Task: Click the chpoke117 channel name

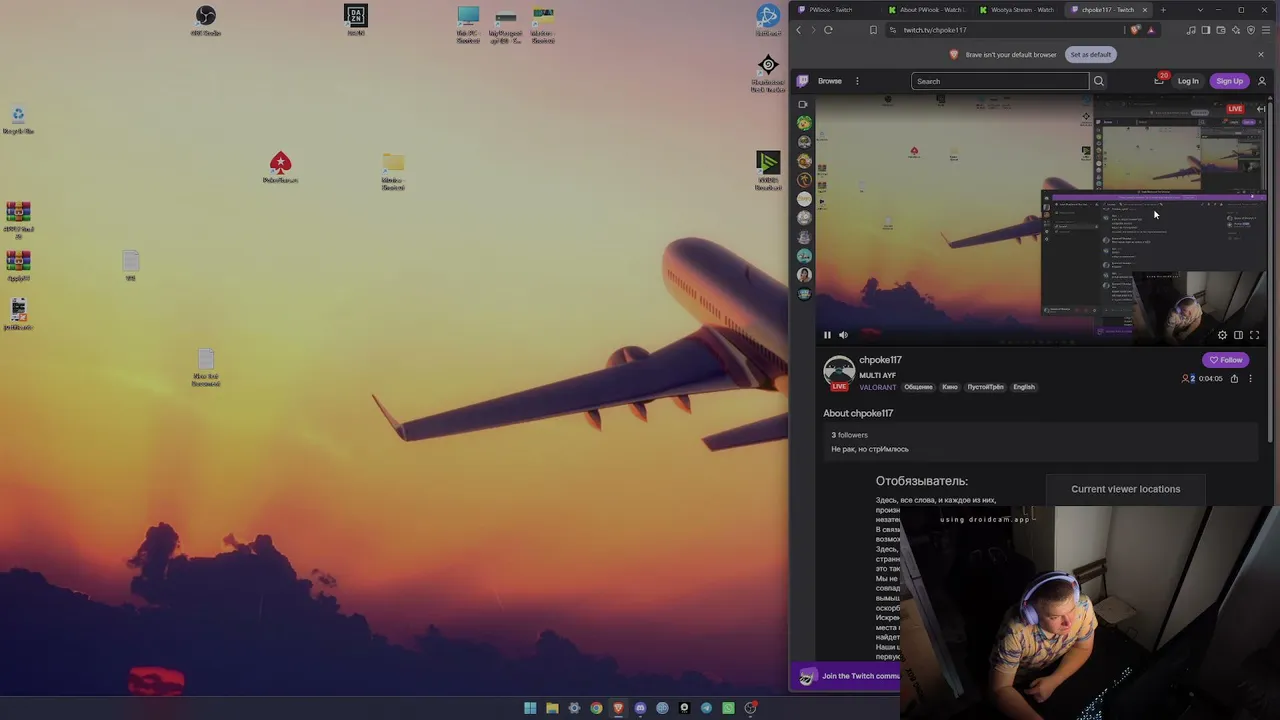Action: click(x=880, y=360)
